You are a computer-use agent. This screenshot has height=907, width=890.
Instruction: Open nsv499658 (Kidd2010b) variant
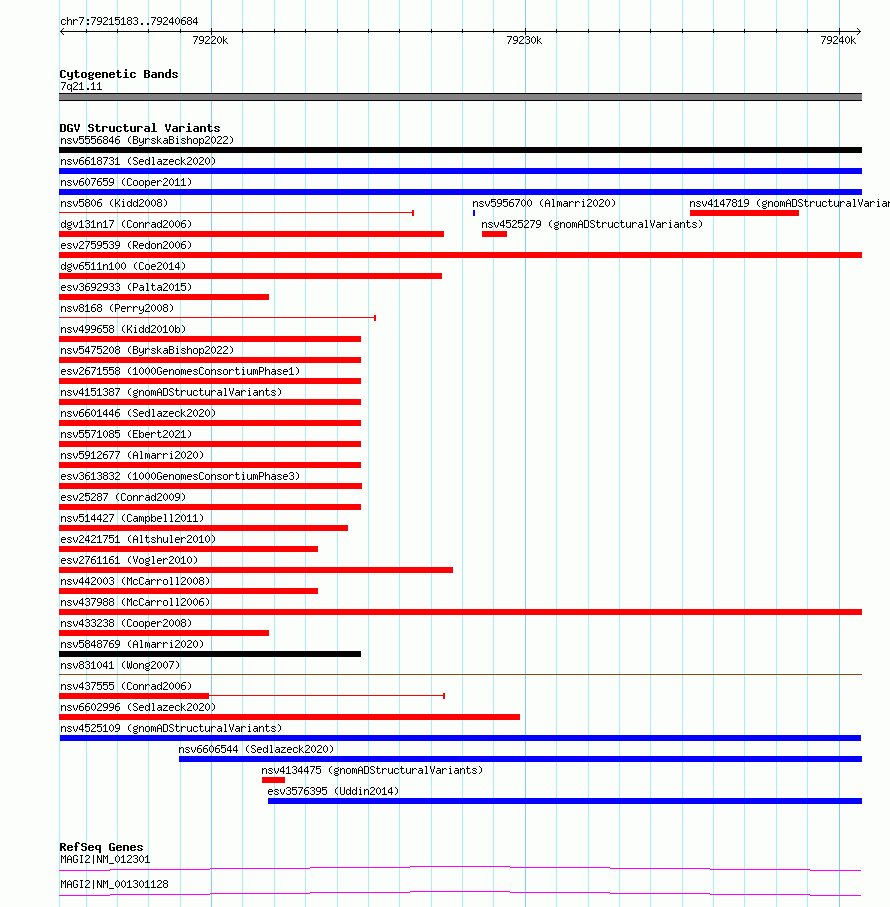coord(123,330)
